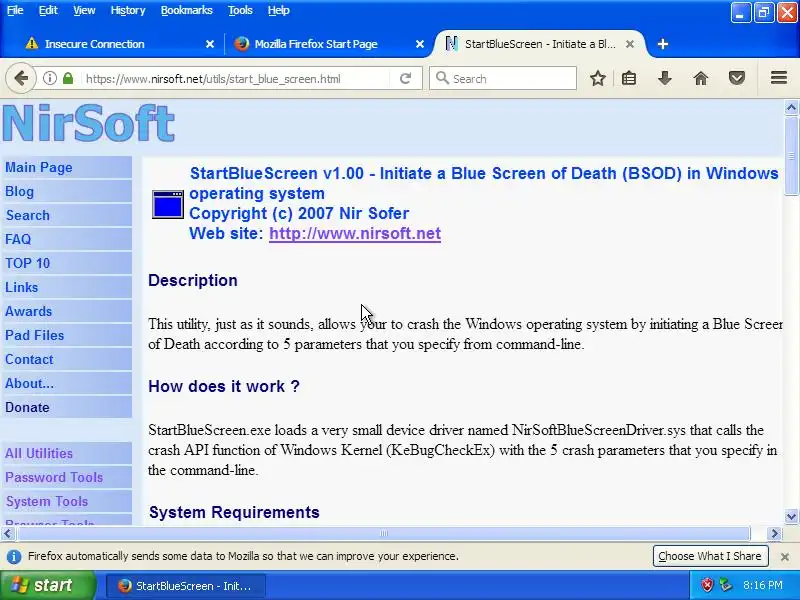
Task: Open the Downloads arrow icon
Action: pos(664,79)
